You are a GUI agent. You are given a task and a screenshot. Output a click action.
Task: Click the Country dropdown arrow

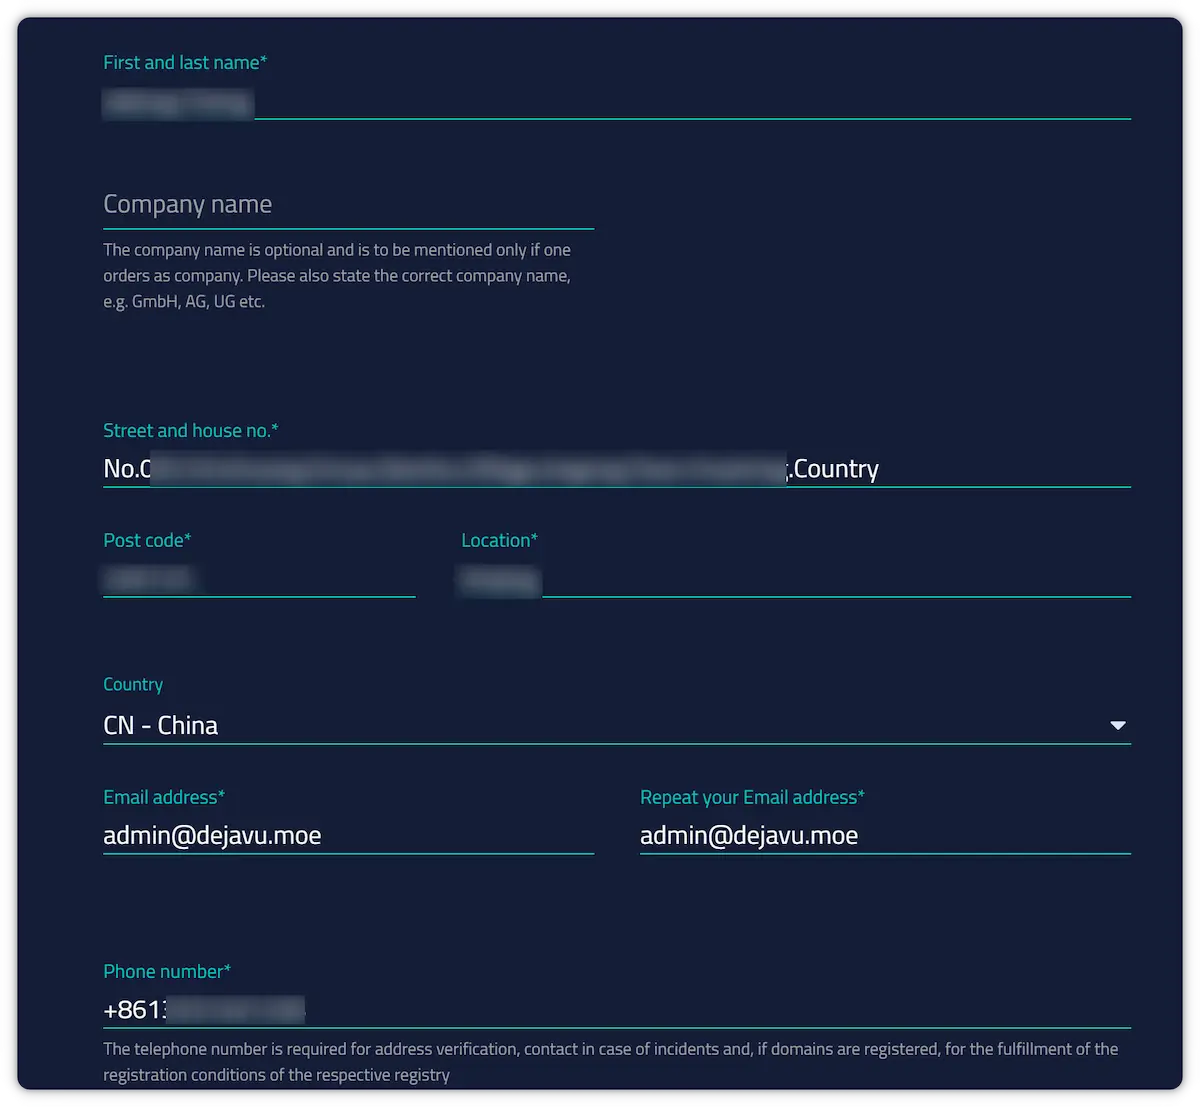tap(1118, 725)
